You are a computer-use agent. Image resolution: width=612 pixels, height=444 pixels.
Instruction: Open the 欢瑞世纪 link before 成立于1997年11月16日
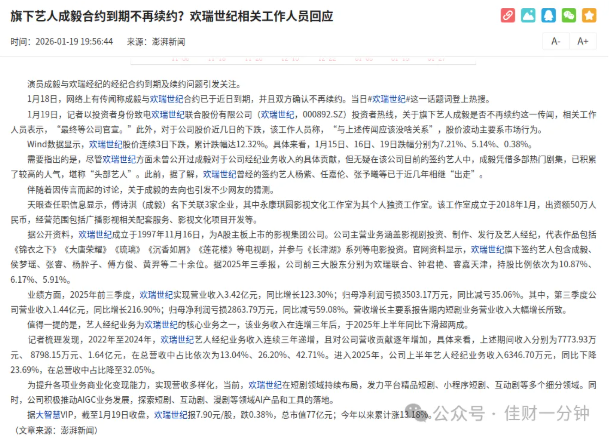point(95,234)
